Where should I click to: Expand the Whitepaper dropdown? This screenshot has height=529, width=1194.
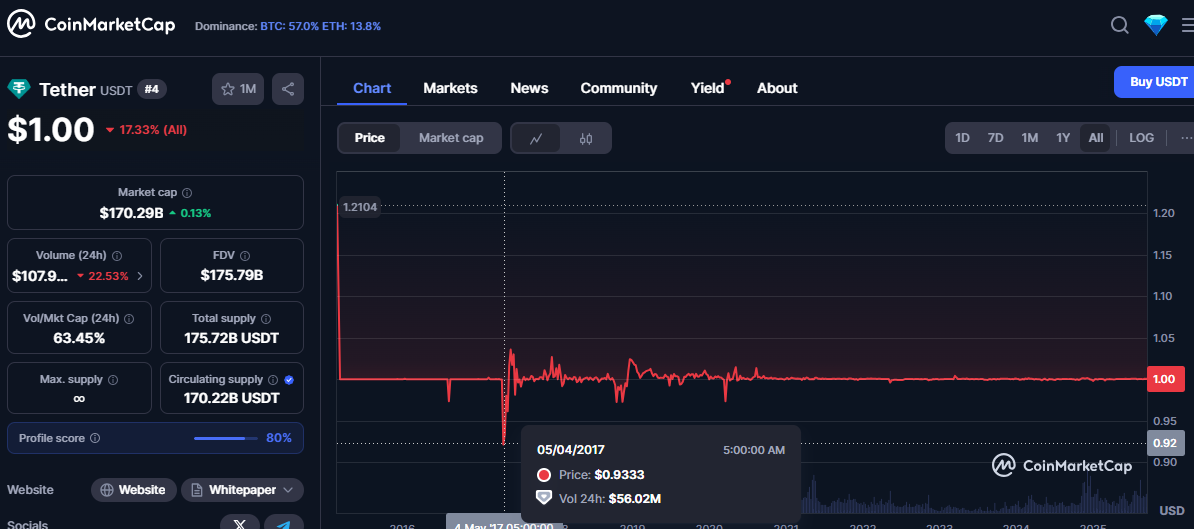pos(242,489)
